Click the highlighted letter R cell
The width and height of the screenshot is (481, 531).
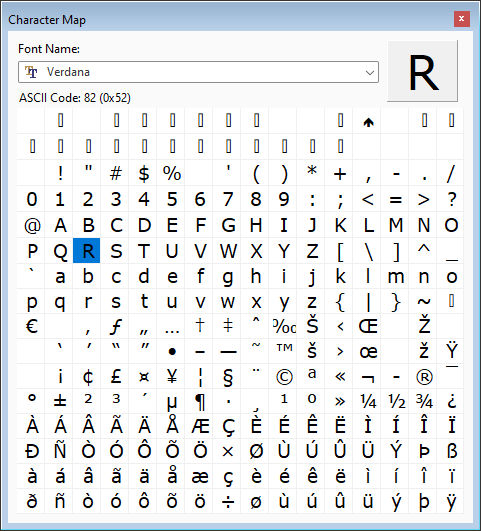(x=87, y=251)
